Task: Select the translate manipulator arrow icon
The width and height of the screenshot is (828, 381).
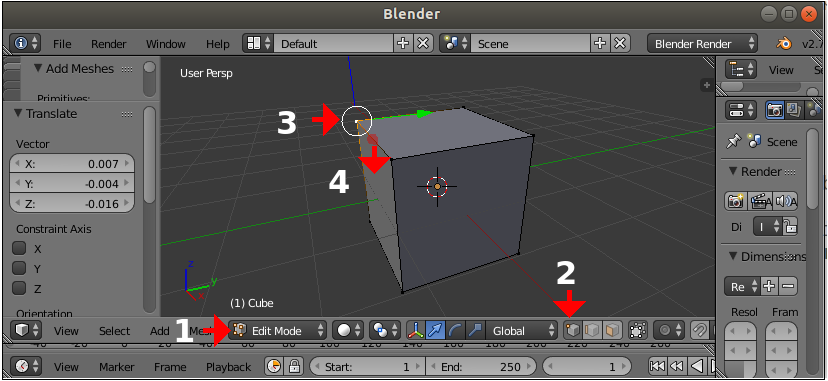Action: click(436, 331)
